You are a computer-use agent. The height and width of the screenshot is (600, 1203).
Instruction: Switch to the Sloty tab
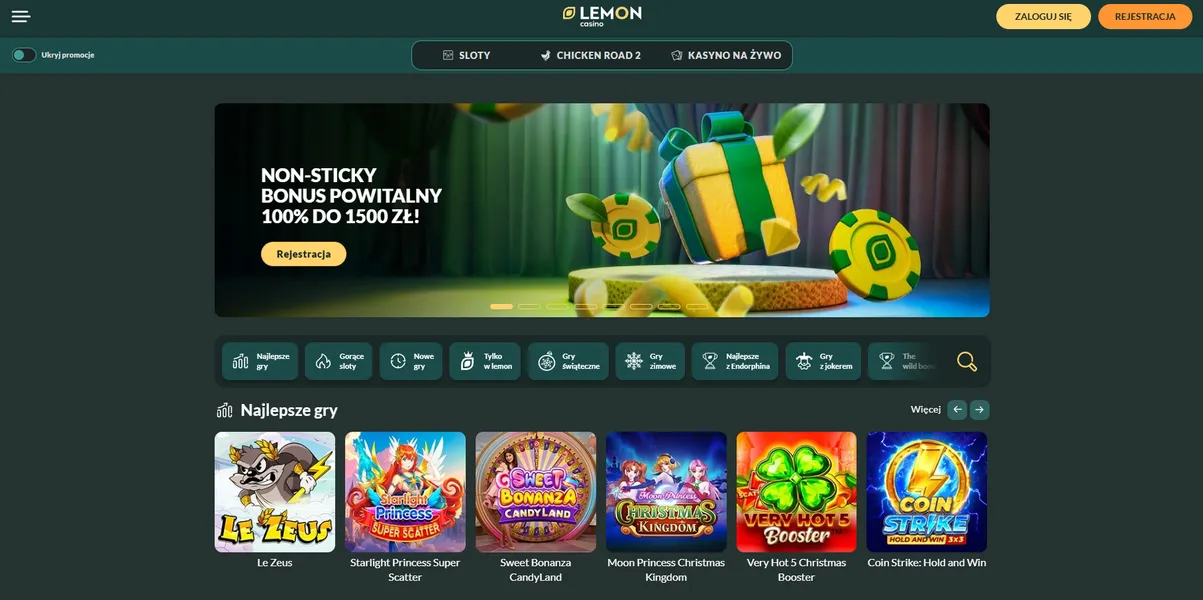click(466, 55)
